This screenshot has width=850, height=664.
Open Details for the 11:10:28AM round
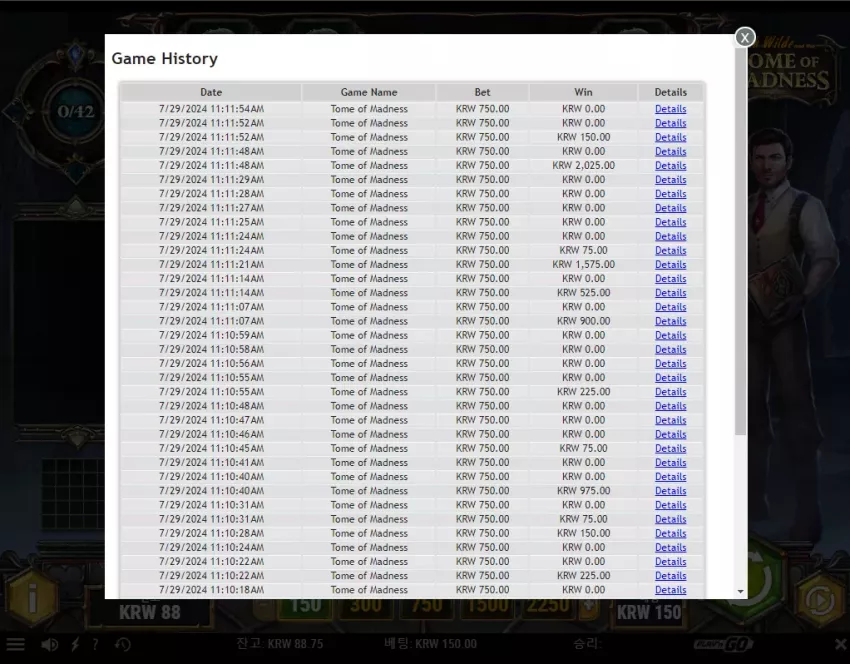pyautogui.click(x=671, y=533)
